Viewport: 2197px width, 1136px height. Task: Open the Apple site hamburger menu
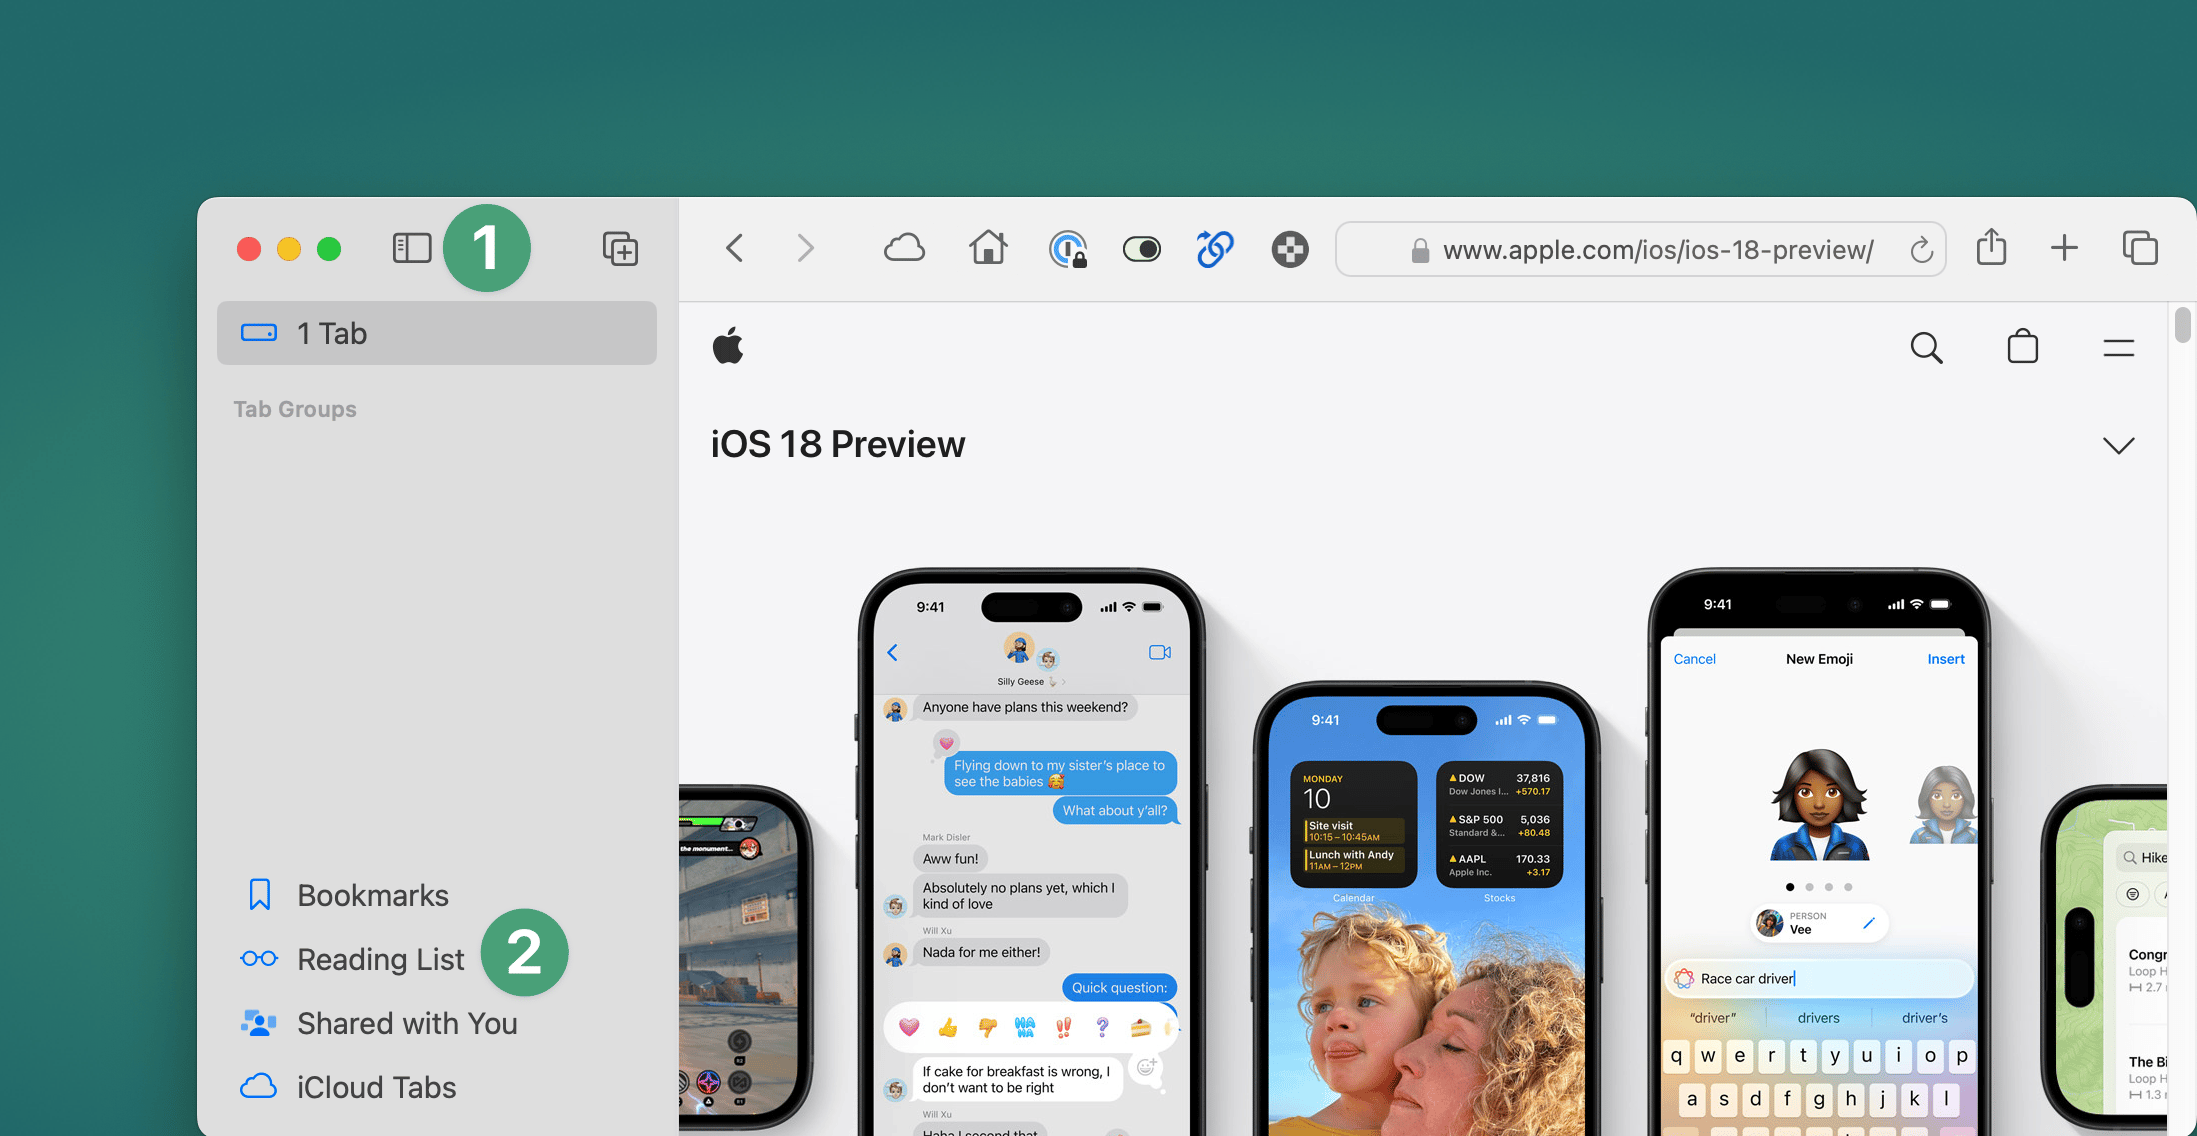[x=2118, y=348]
